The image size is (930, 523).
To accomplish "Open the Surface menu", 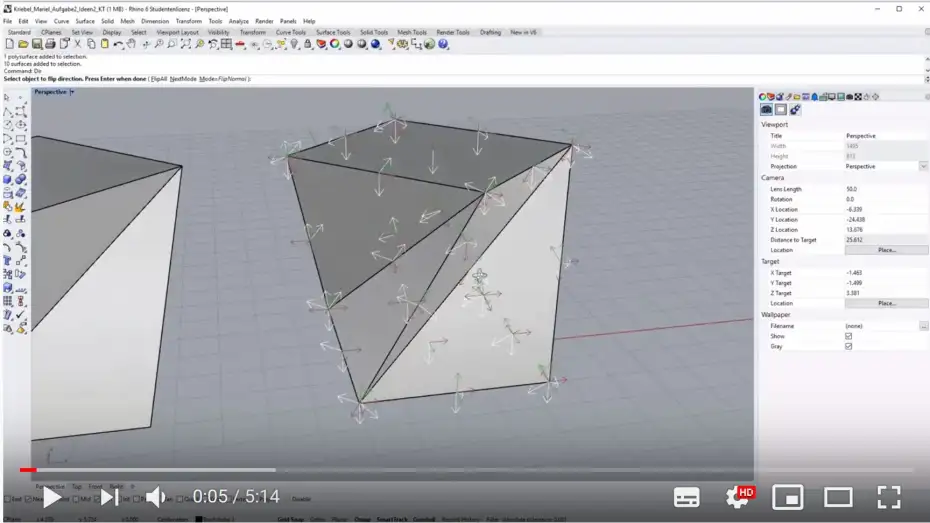I will click(85, 21).
